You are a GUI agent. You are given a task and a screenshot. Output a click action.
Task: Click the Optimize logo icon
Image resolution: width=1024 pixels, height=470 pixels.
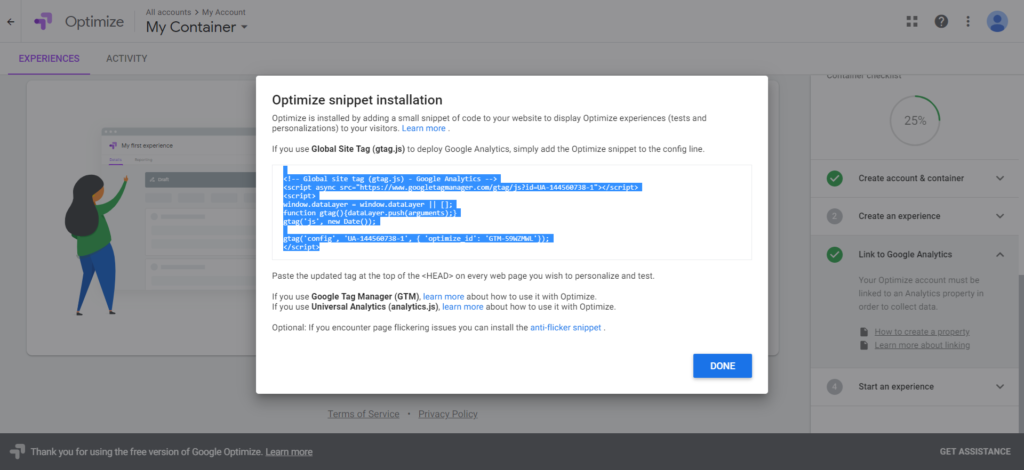pyautogui.click(x=44, y=21)
